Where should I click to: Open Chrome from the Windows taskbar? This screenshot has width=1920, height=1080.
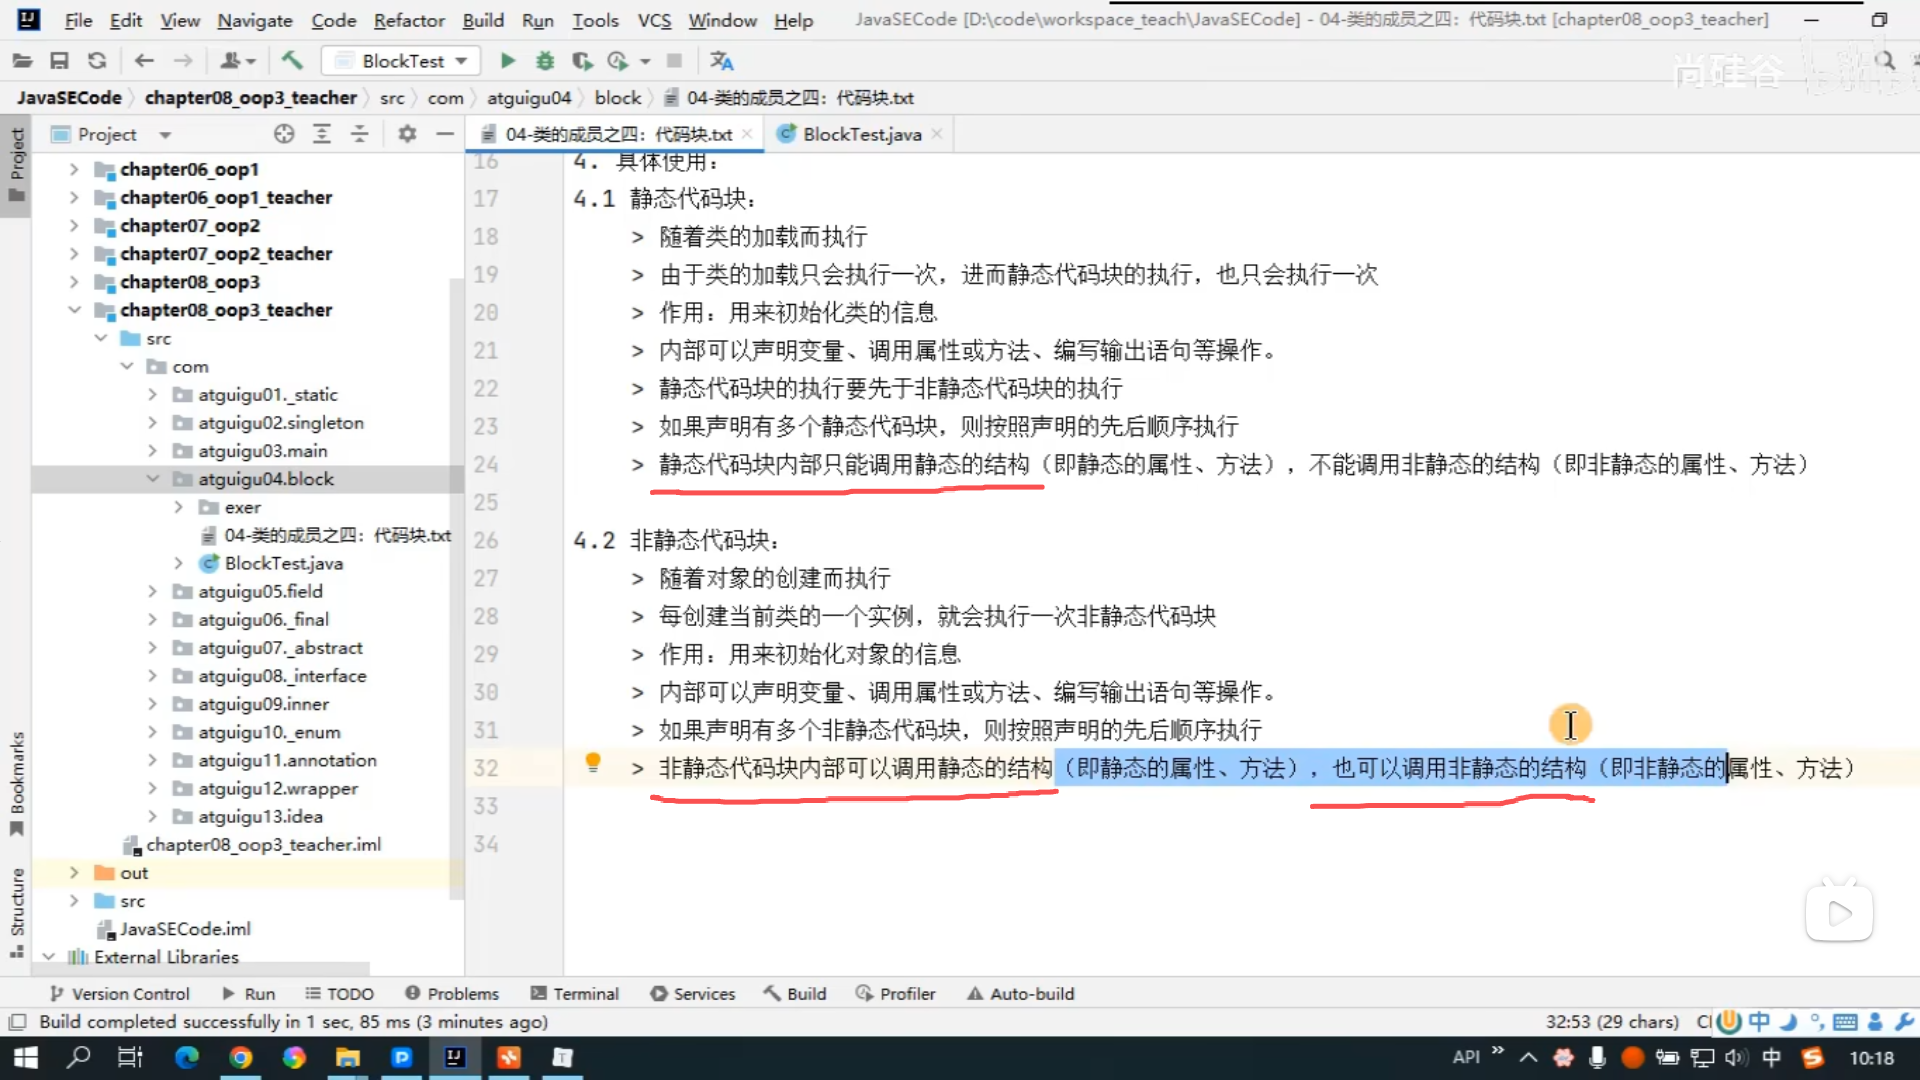click(240, 1057)
